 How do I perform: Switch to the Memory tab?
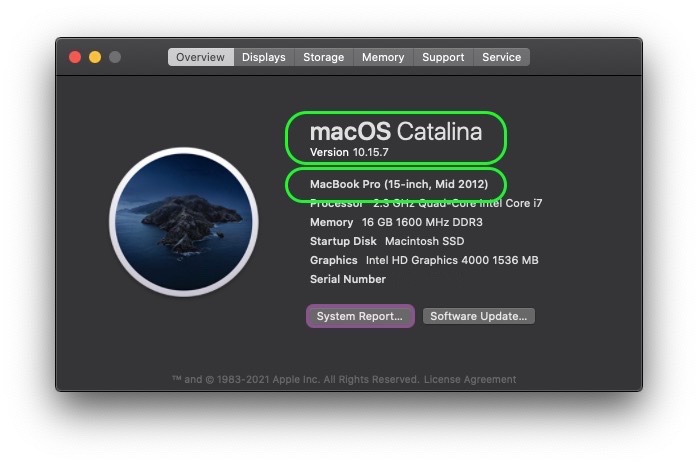[x=383, y=57]
